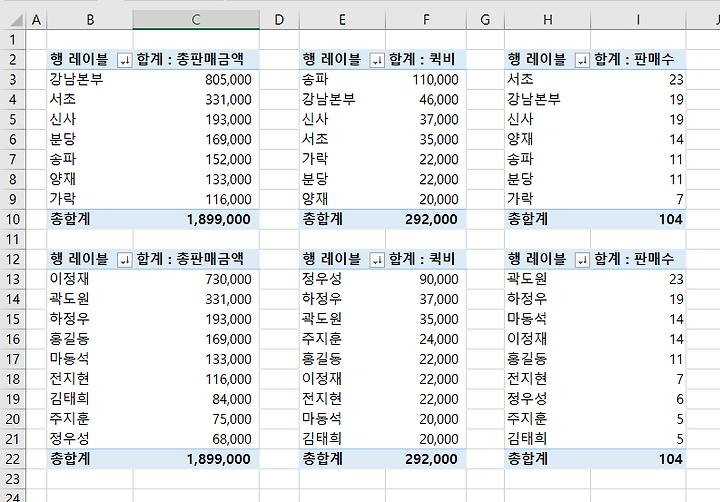Open the row label filter dropdown in cell H2

pos(582,60)
